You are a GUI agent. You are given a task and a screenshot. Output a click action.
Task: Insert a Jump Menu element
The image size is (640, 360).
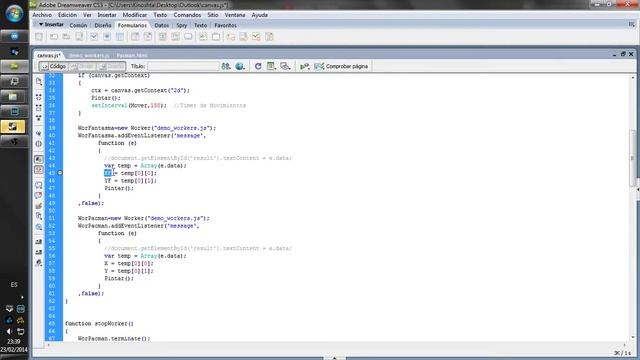point(148,37)
